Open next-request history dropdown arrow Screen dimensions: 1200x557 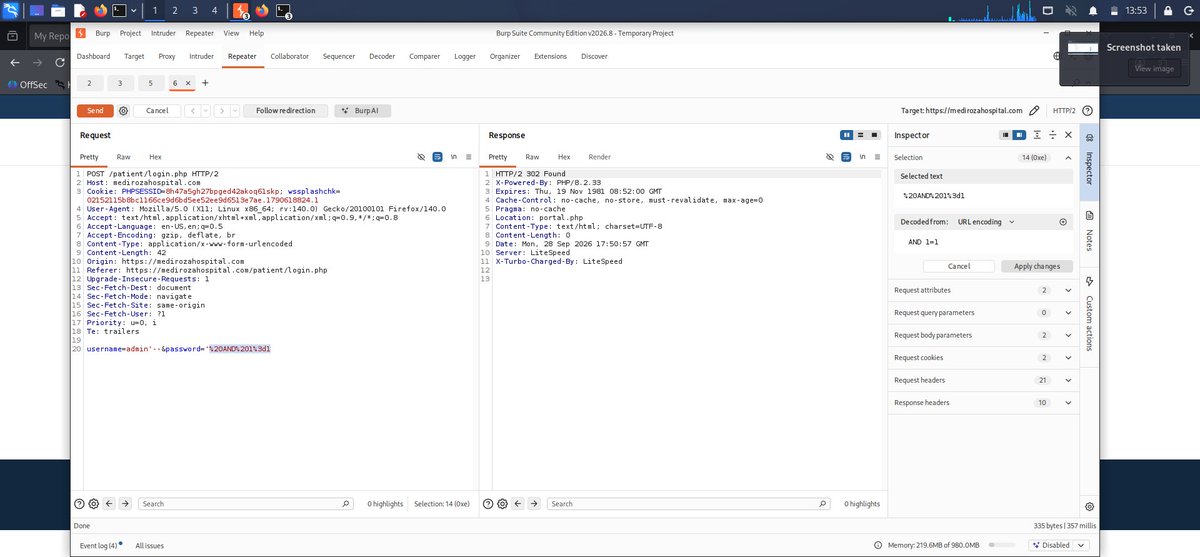click(x=233, y=111)
